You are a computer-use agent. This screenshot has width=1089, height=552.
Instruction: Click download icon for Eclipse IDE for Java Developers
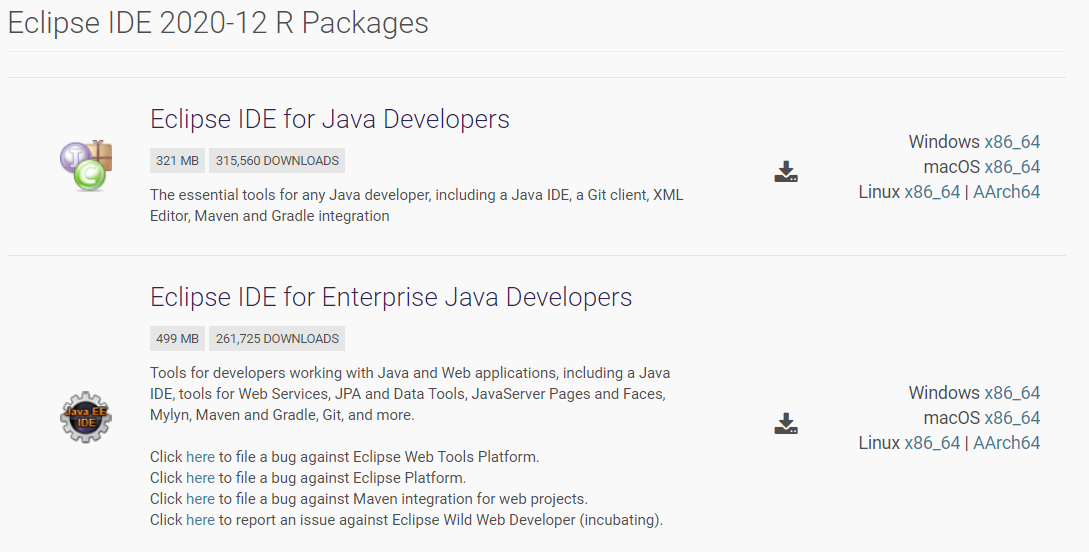pos(786,172)
